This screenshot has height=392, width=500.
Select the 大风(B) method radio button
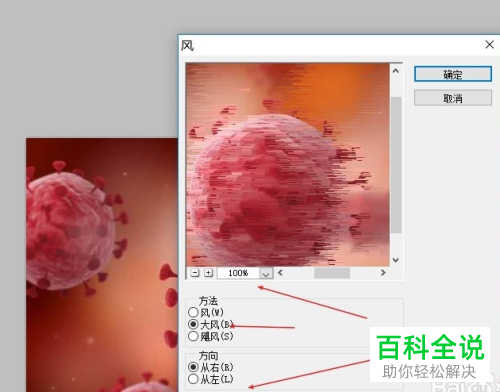tap(193, 324)
